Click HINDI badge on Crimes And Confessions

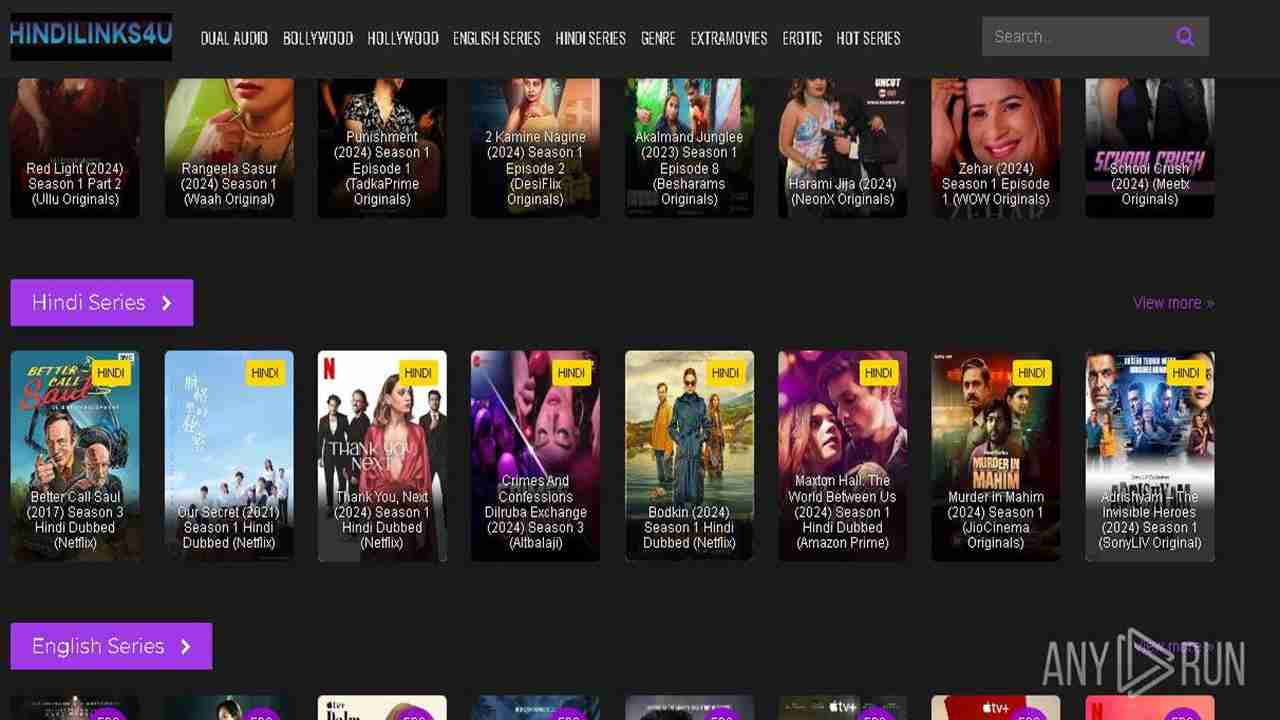point(572,373)
